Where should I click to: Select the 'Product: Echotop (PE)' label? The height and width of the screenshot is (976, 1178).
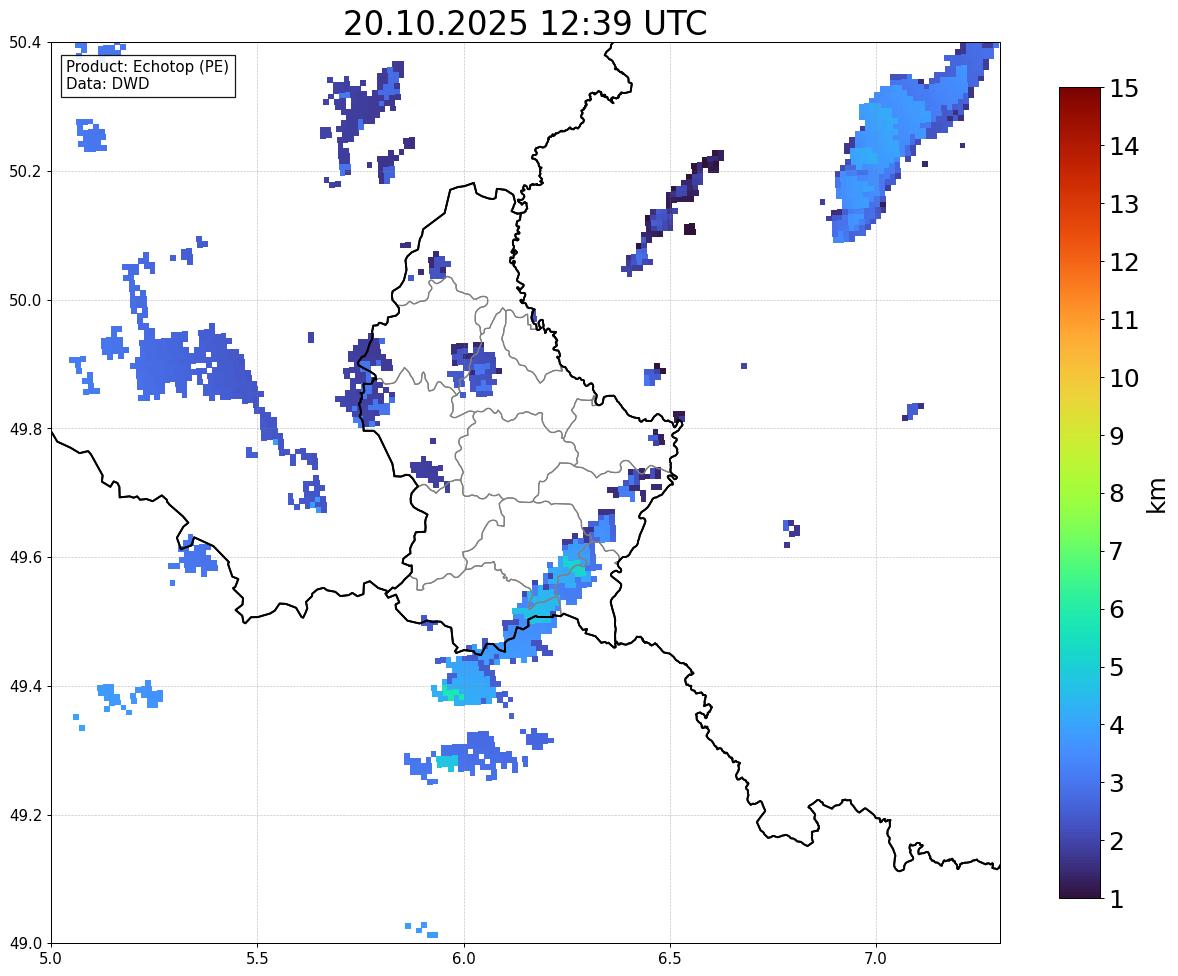coord(147,67)
